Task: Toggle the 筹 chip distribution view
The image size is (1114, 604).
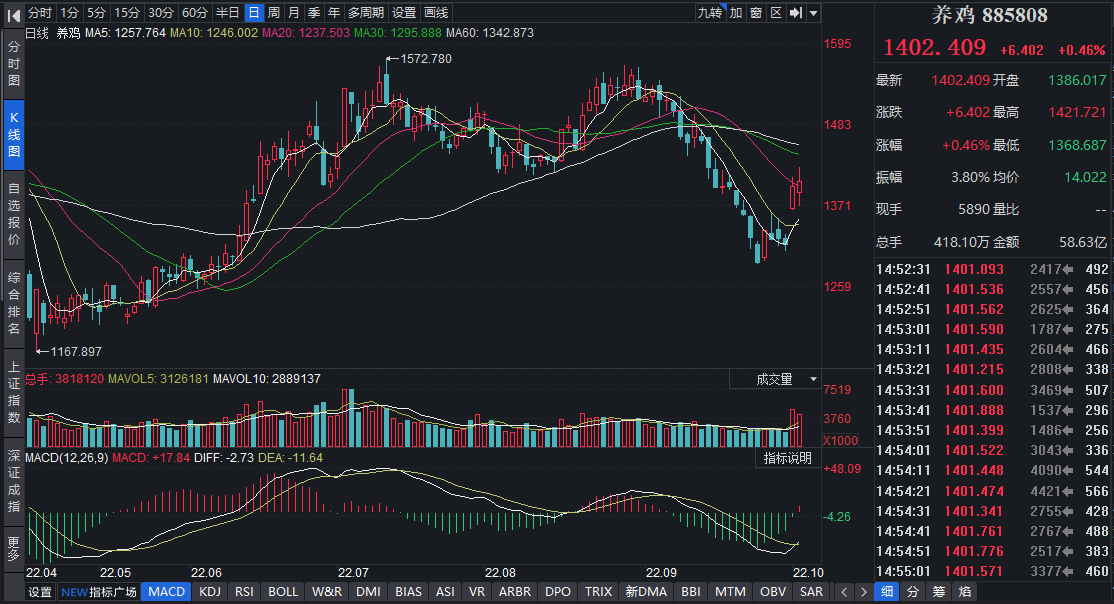Action: click(938, 592)
